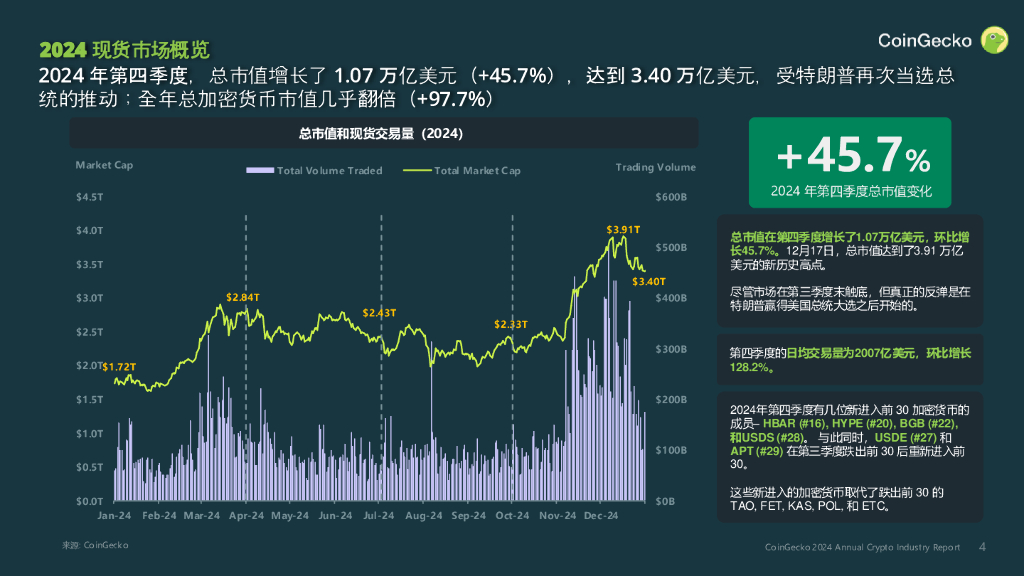Click the $100B trading volume axis tick
This screenshot has height=576, width=1024.
pos(671,450)
